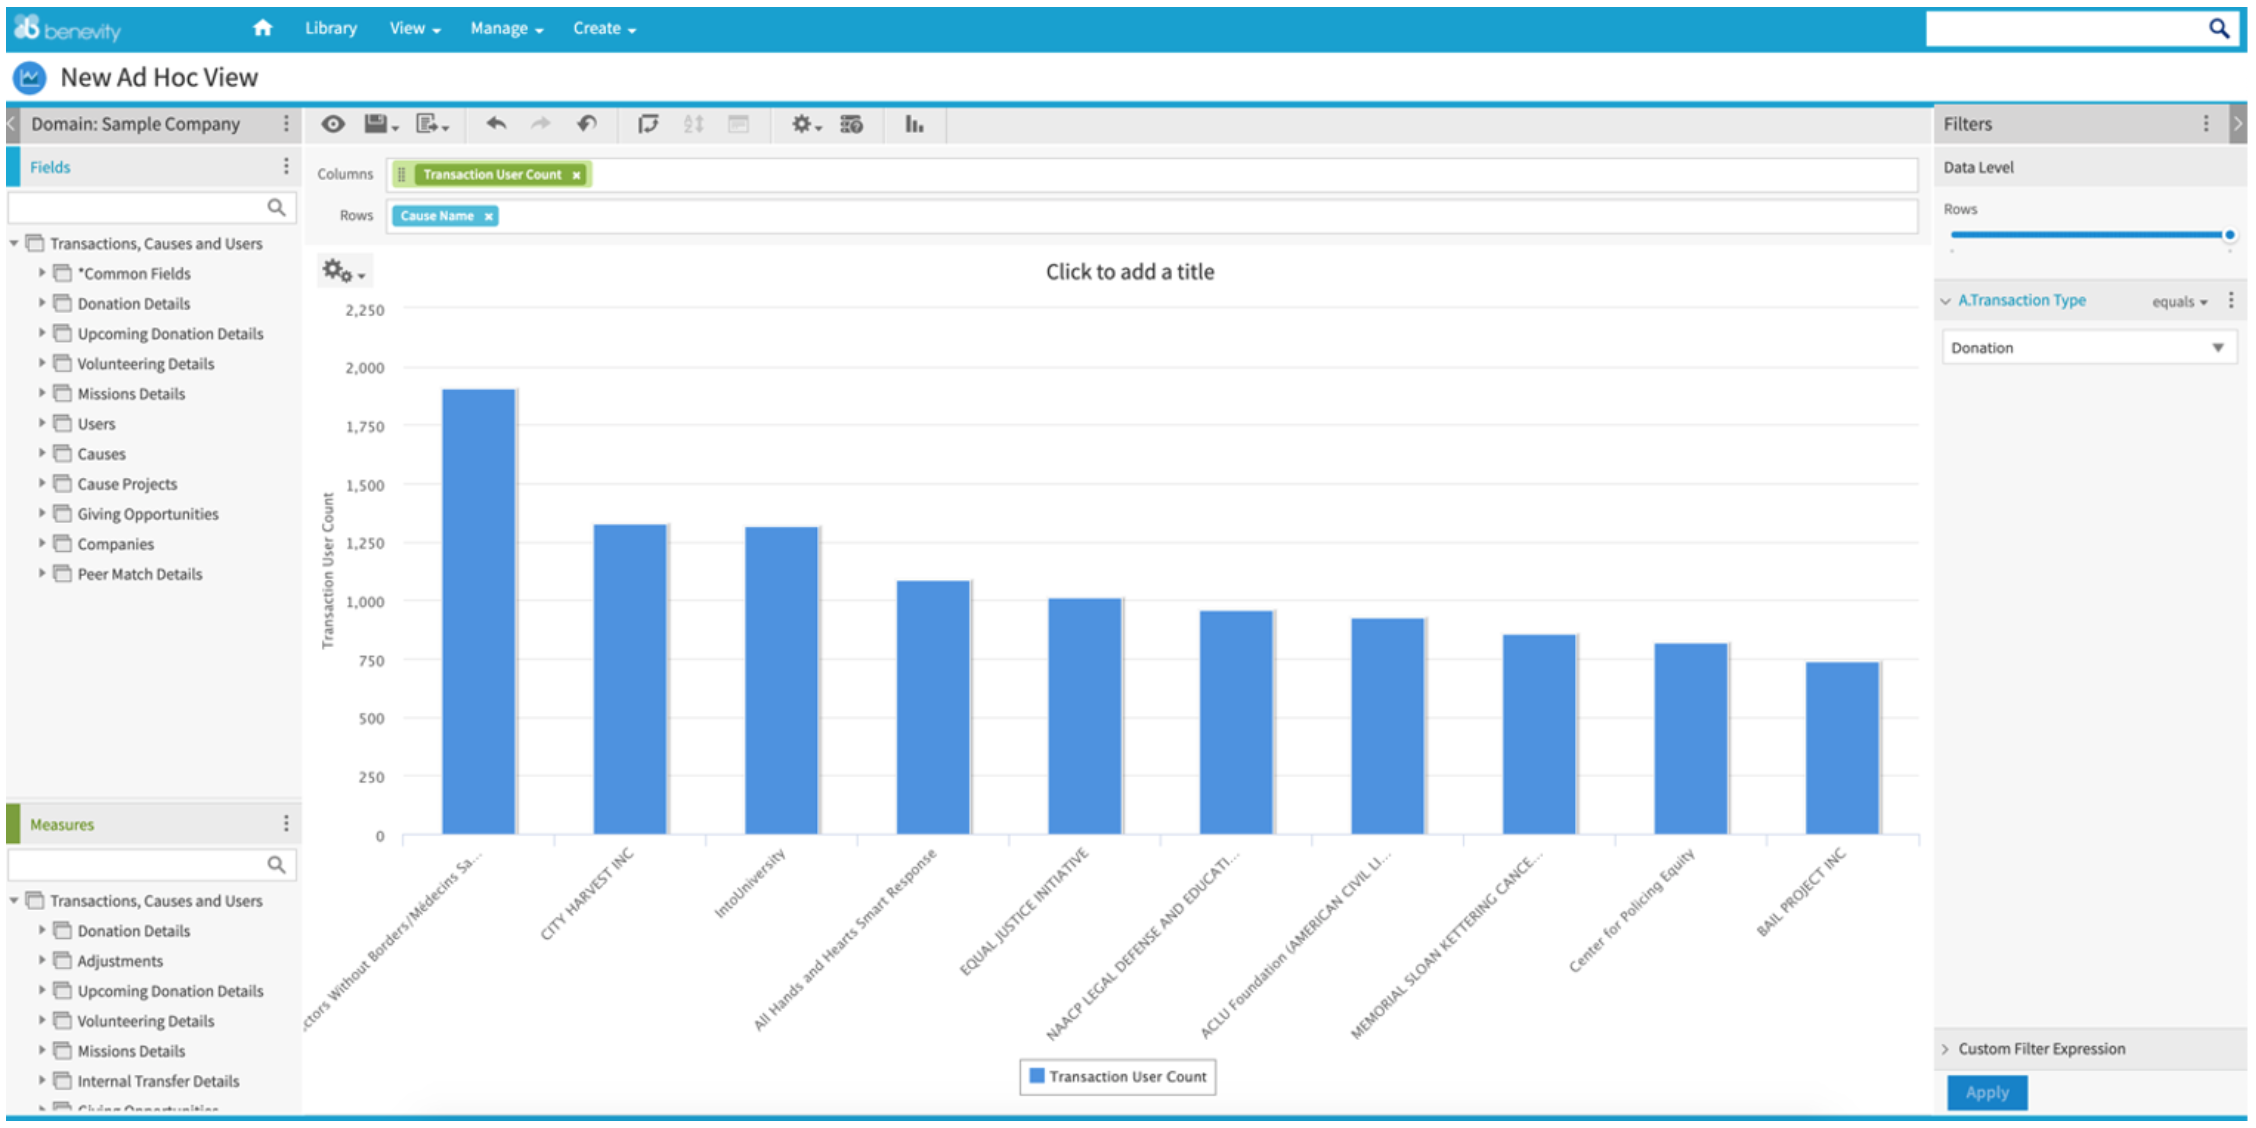This screenshot has width=2256, height=1128.
Task: Open chart options gear menu
Action: pyautogui.click(x=343, y=271)
